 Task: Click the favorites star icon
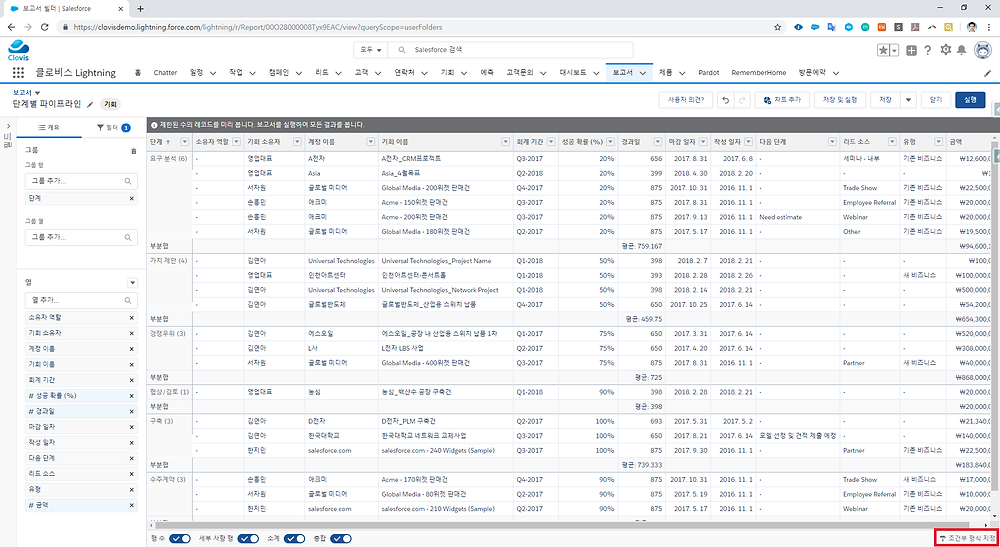[x=883, y=50]
